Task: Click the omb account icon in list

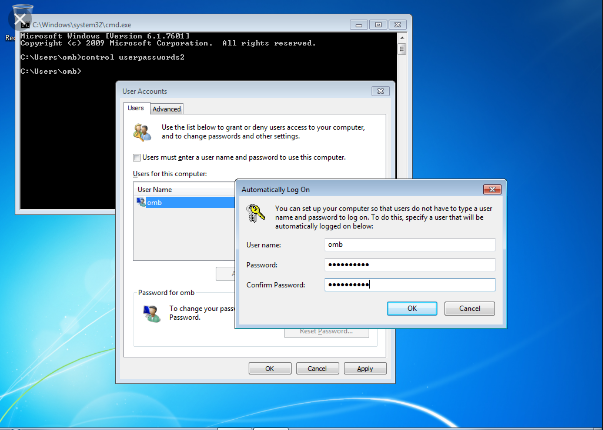Action: [x=141, y=202]
